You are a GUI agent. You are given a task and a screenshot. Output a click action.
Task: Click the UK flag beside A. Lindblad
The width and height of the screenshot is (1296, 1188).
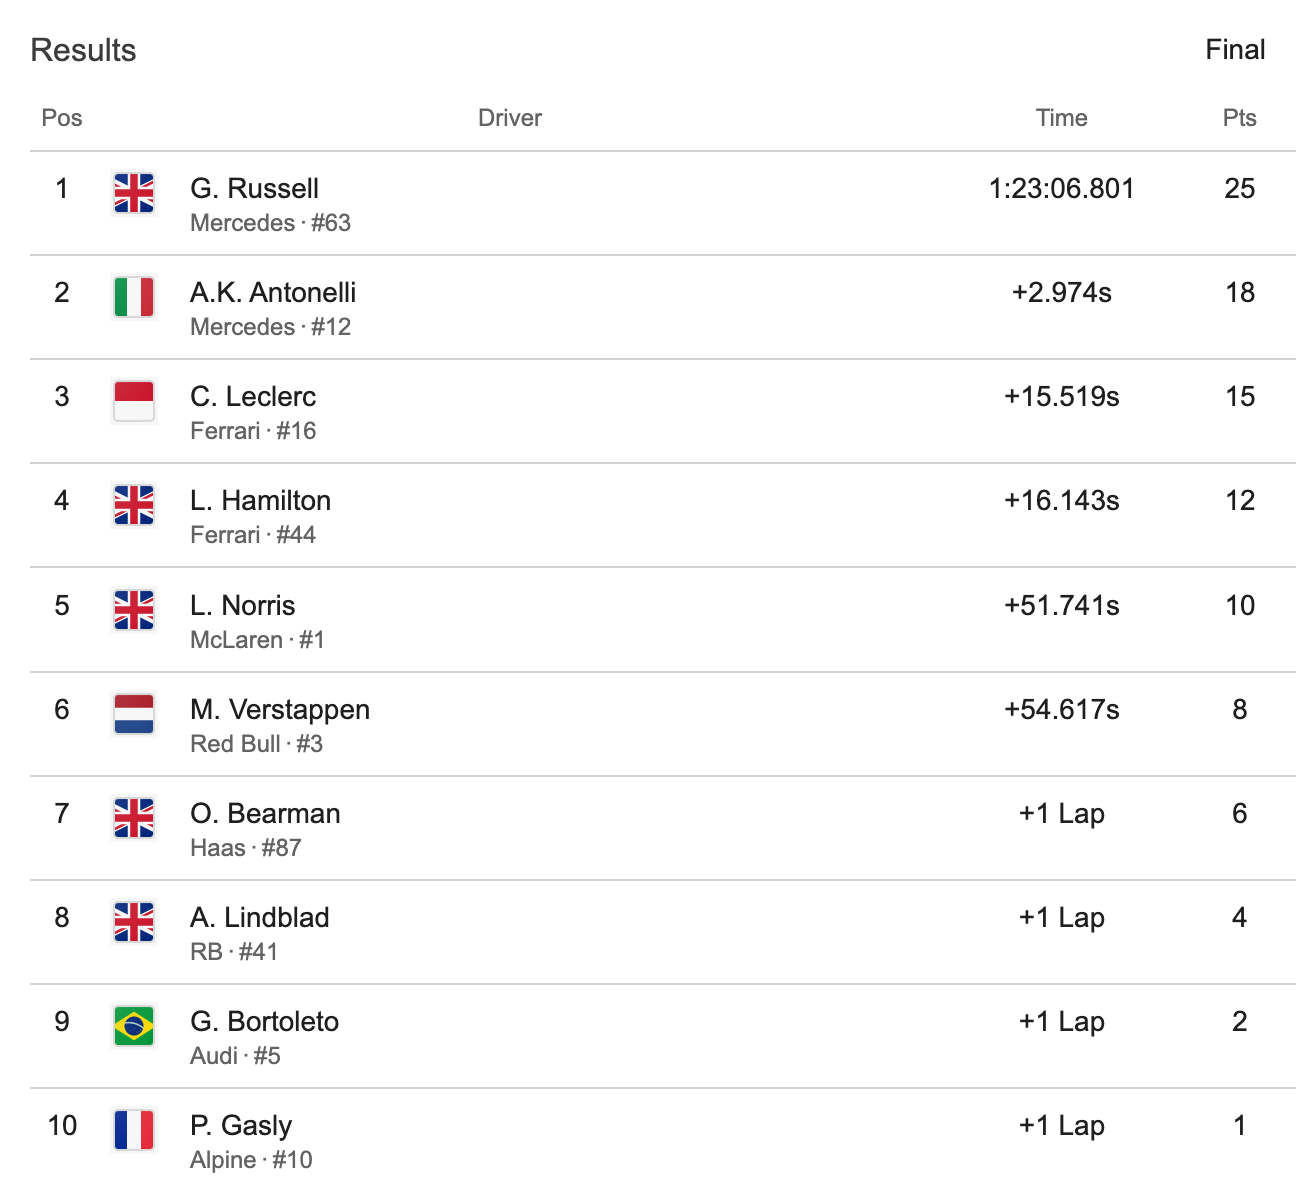[x=134, y=922]
